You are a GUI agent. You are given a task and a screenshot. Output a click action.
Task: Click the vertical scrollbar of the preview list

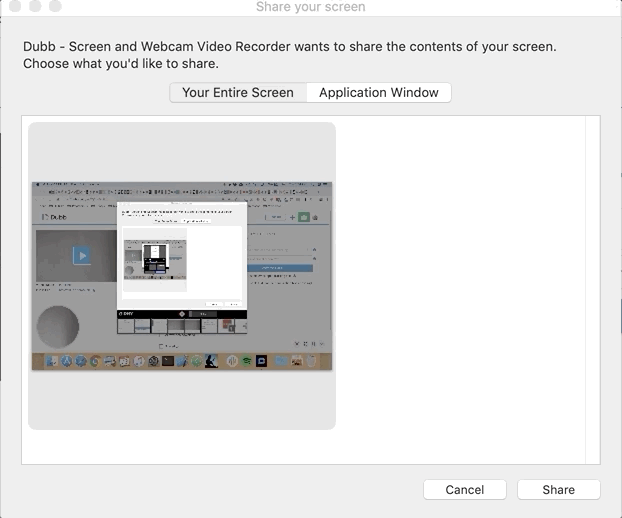point(593,290)
